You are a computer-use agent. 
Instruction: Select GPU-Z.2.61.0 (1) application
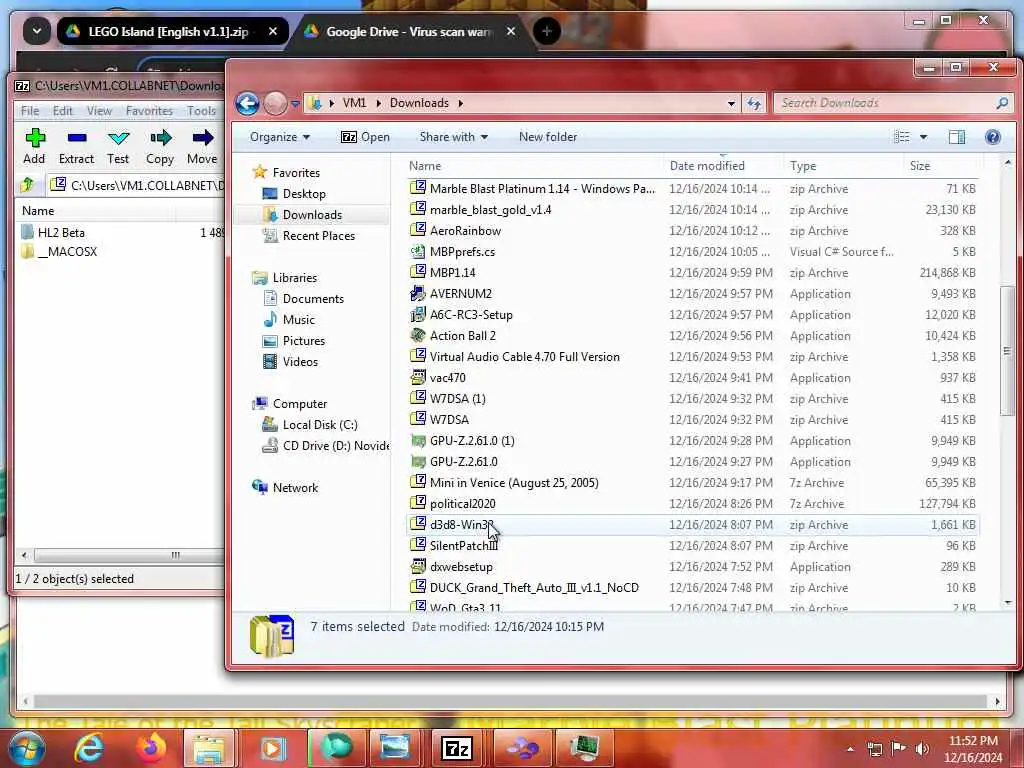click(x=692, y=441)
